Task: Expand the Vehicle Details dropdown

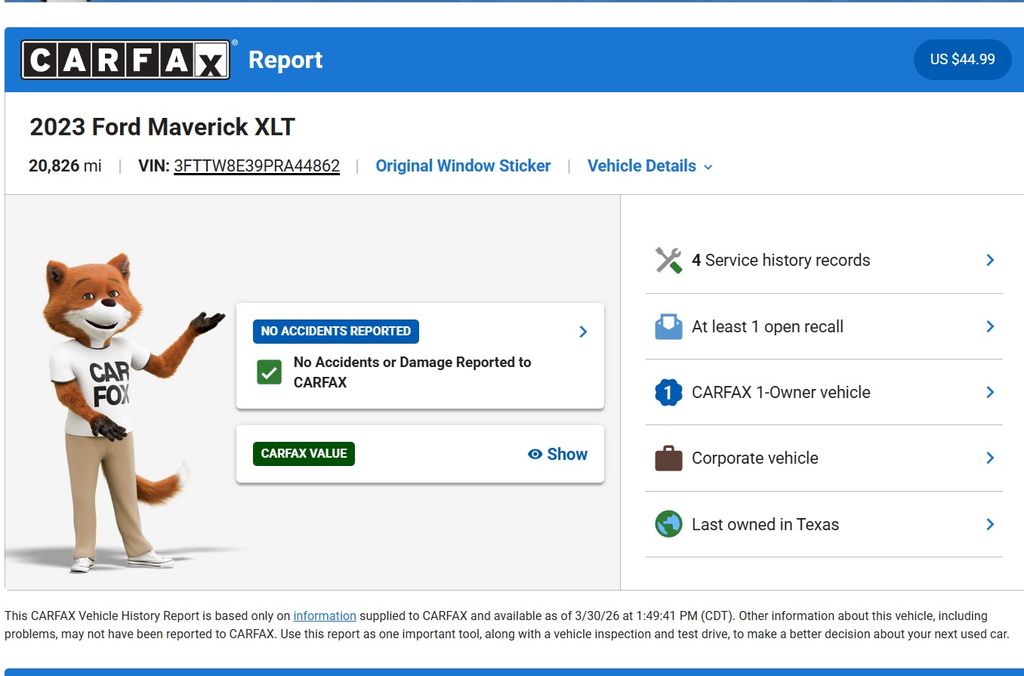Action: coord(649,166)
